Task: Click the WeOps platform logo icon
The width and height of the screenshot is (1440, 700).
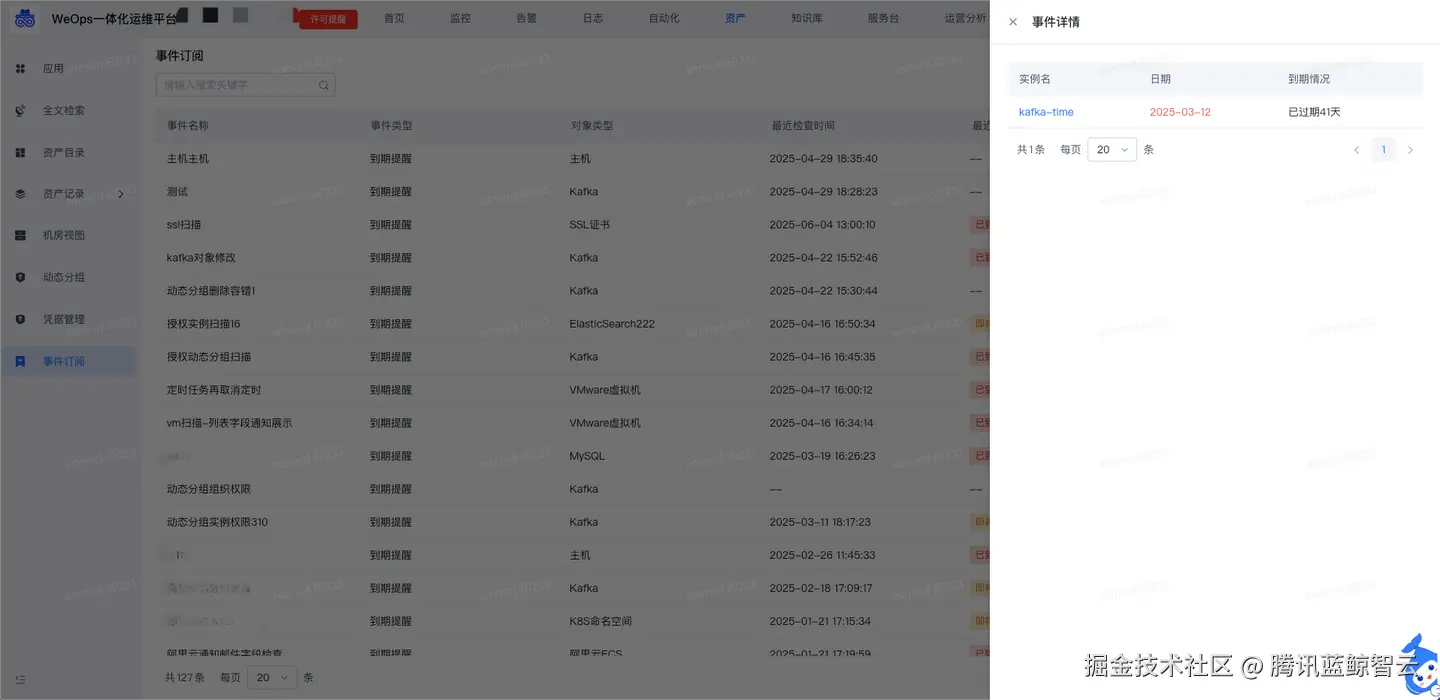Action: [25, 18]
